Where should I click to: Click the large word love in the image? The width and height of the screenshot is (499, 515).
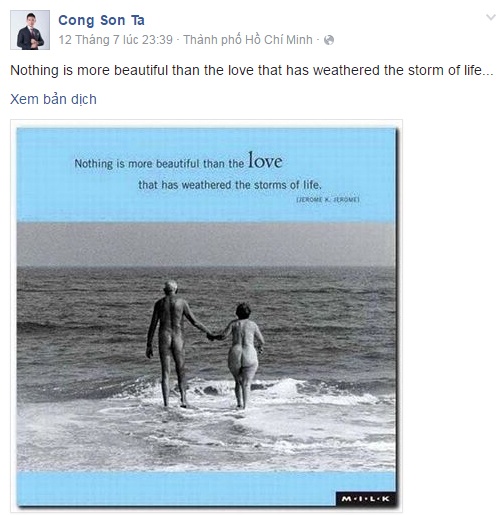(x=265, y=161)
